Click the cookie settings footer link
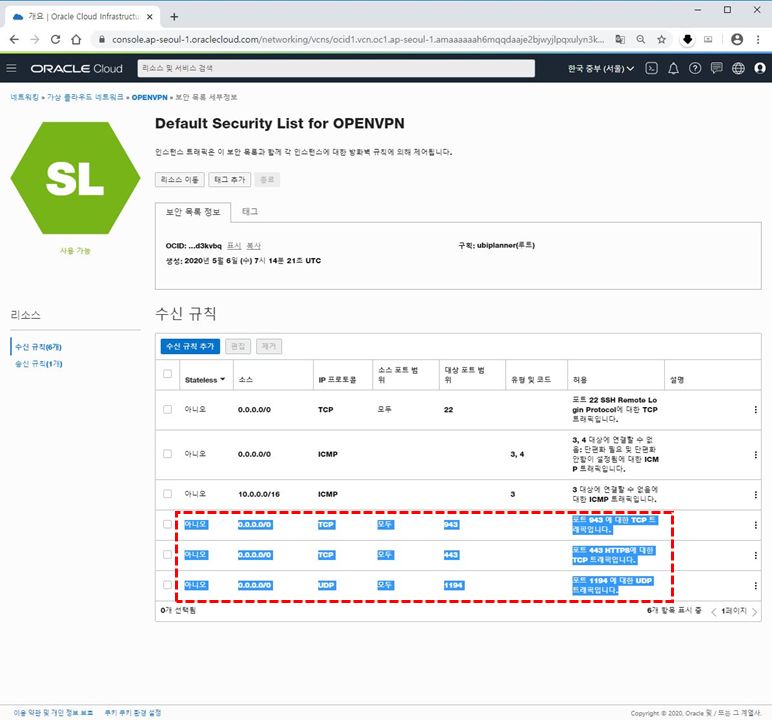The image size is (772, 720). (133, 713)
